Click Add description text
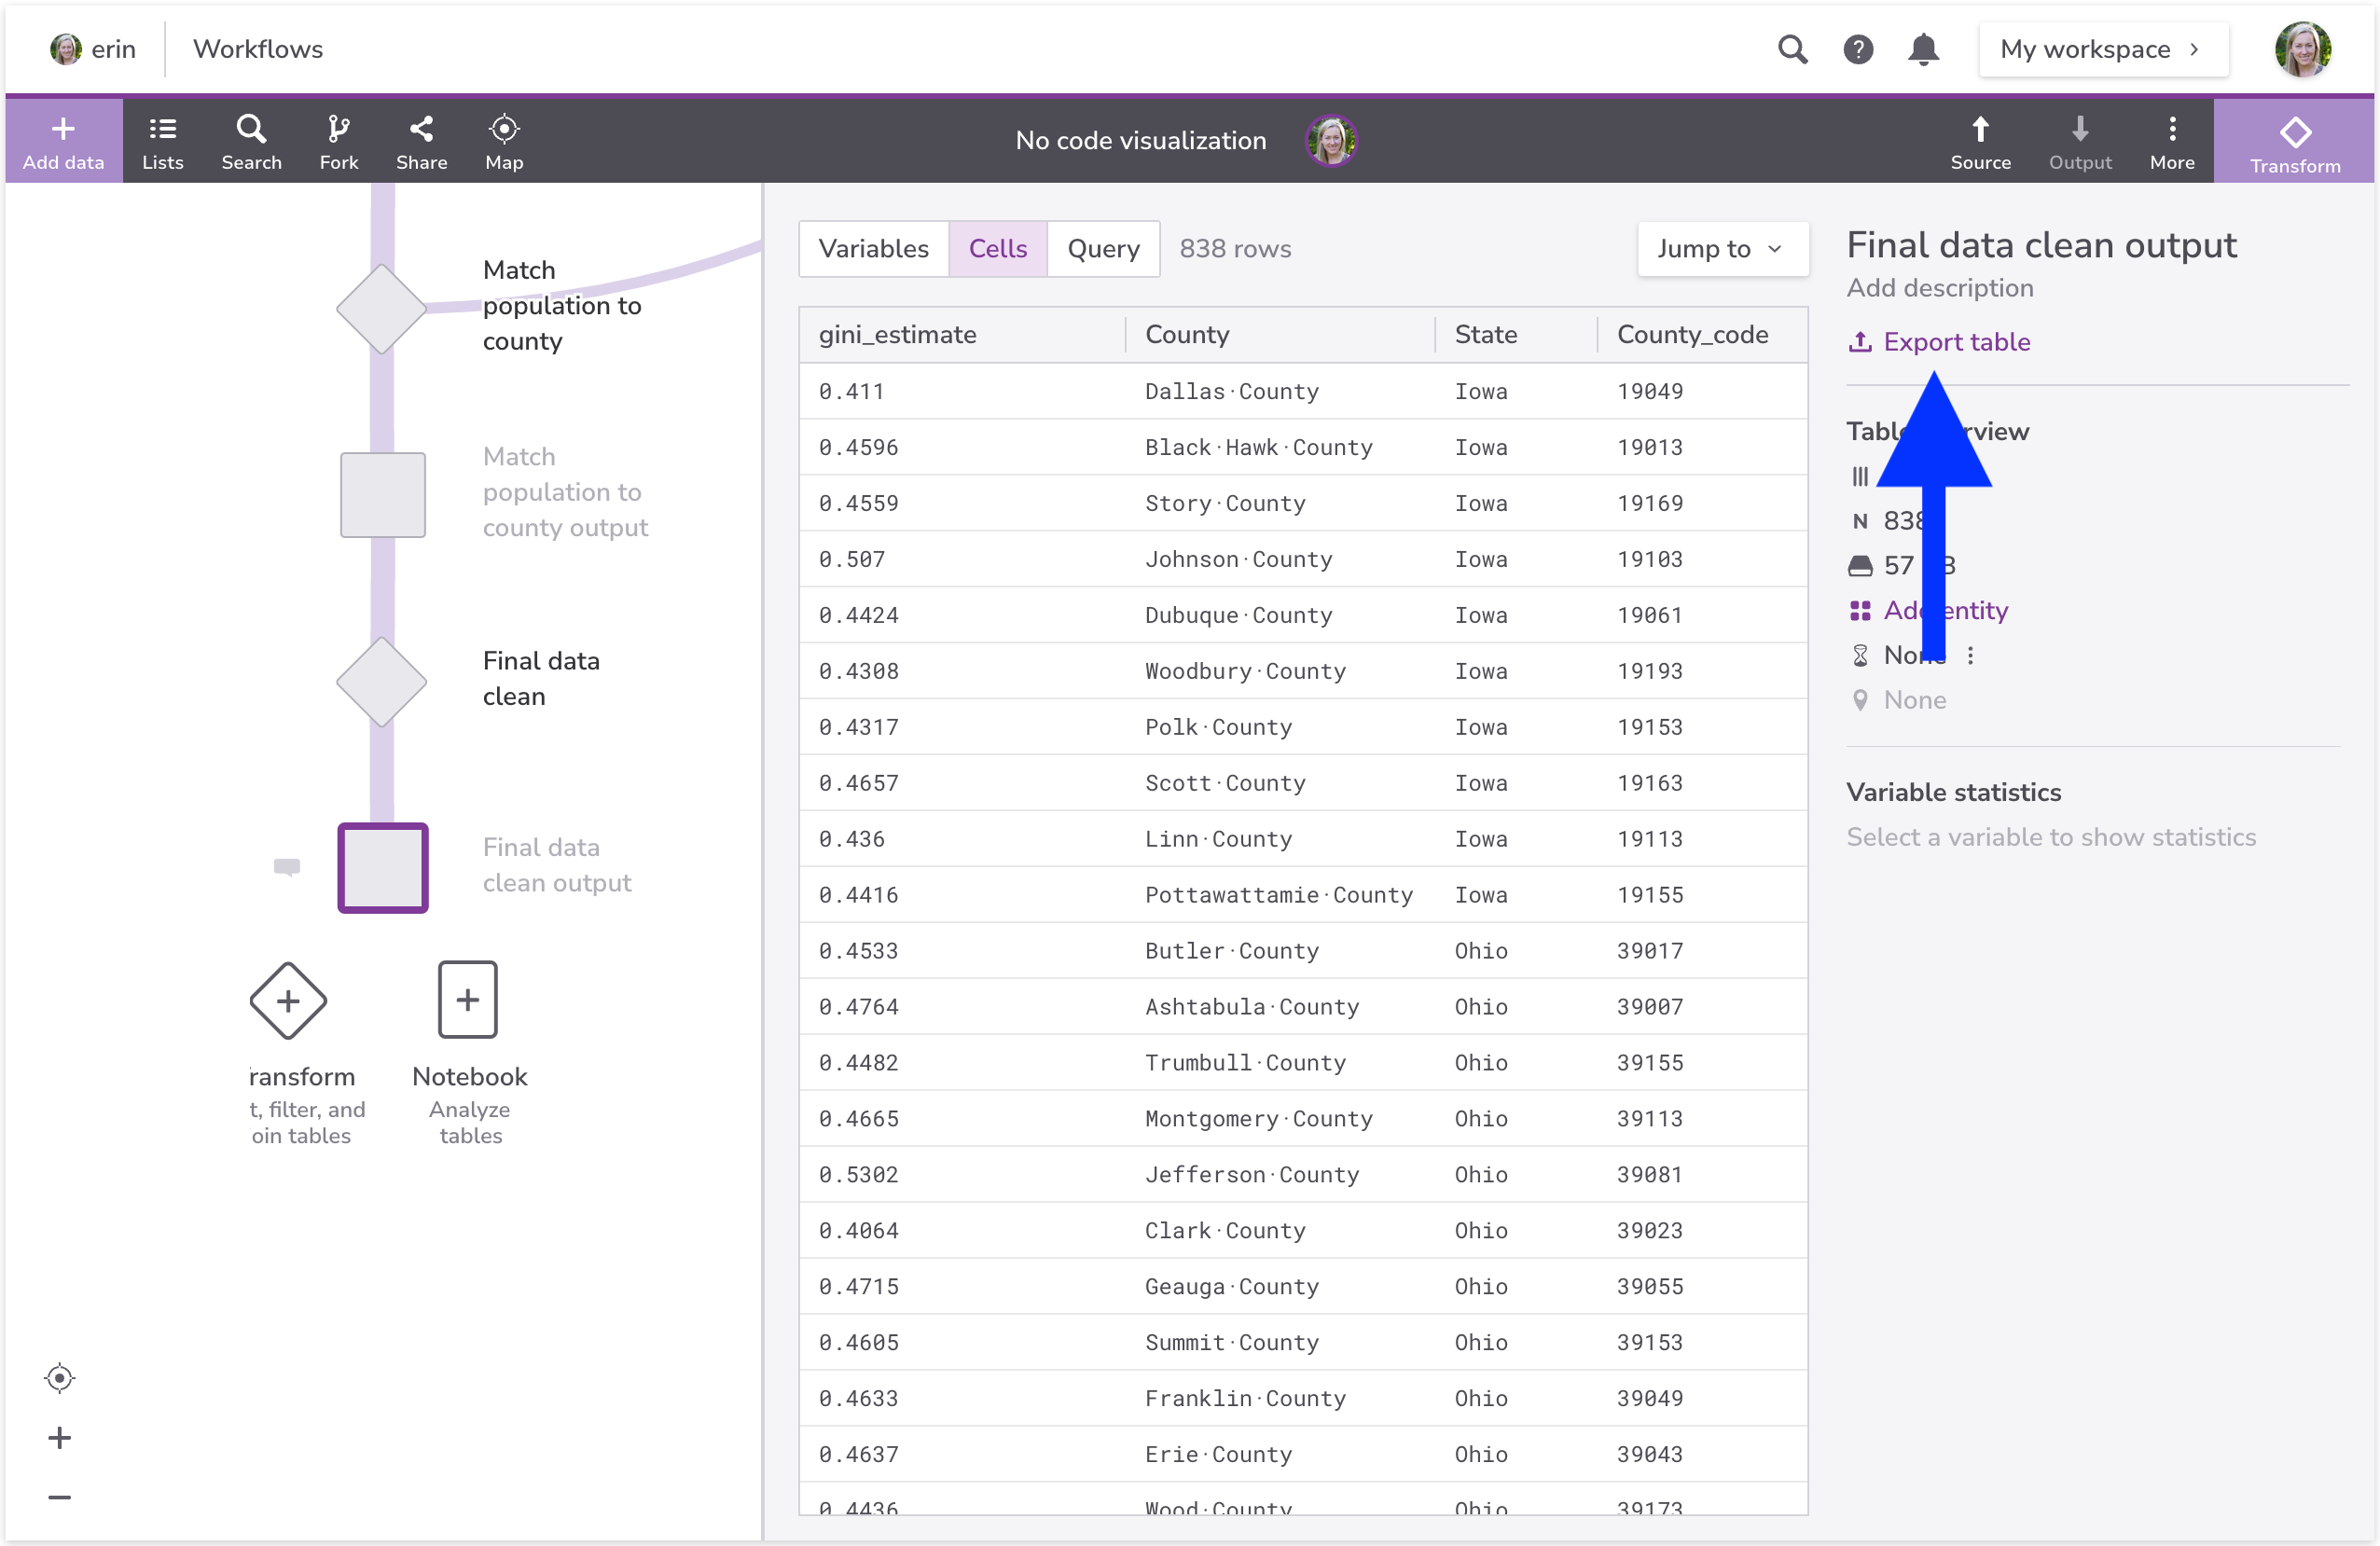2380x1546 pixels. coord(1939,288)
